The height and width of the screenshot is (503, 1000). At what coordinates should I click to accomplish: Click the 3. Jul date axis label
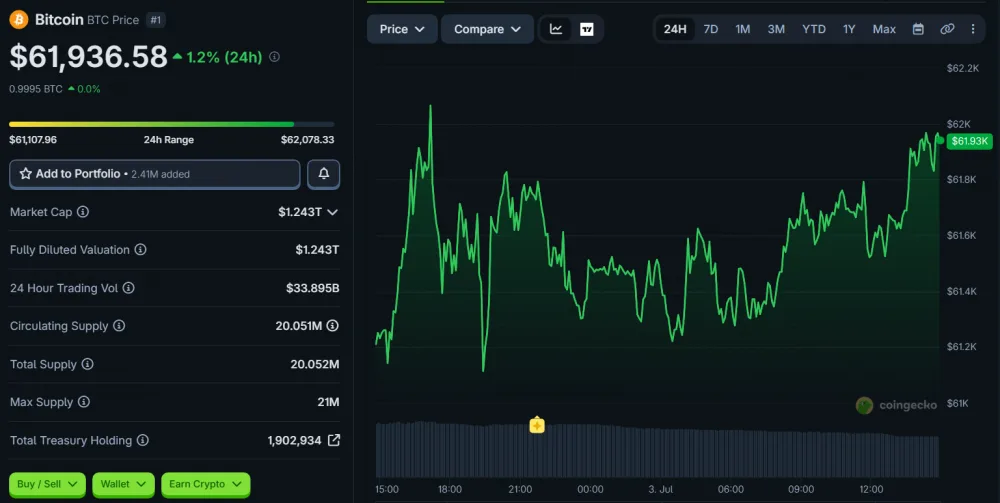(660, 490)
